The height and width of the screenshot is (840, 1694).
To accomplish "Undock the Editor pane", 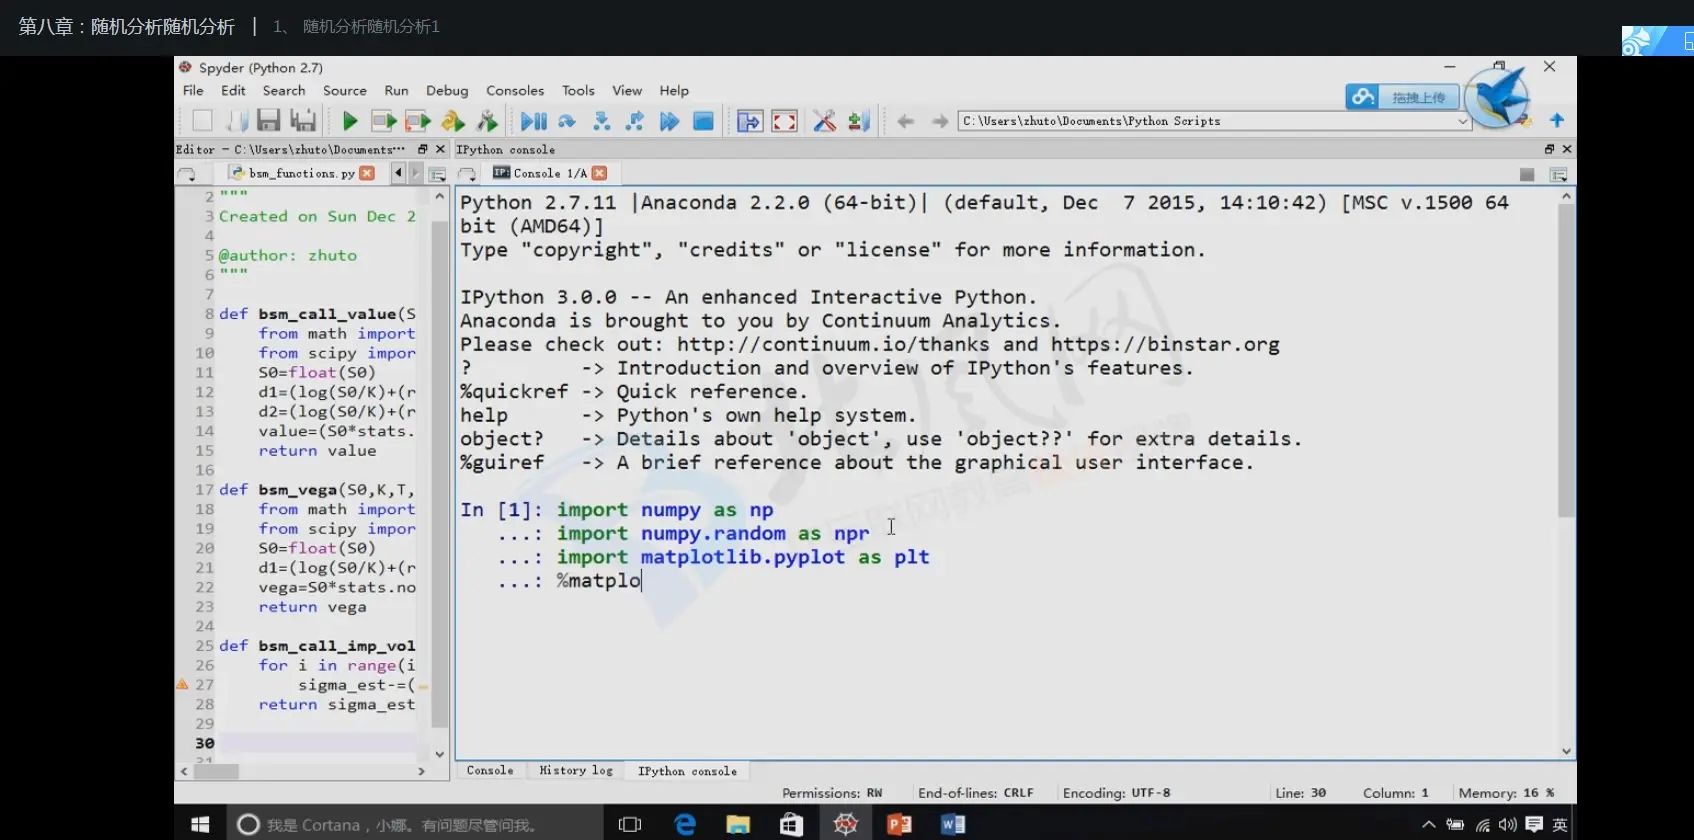I will tap(423, 149).
